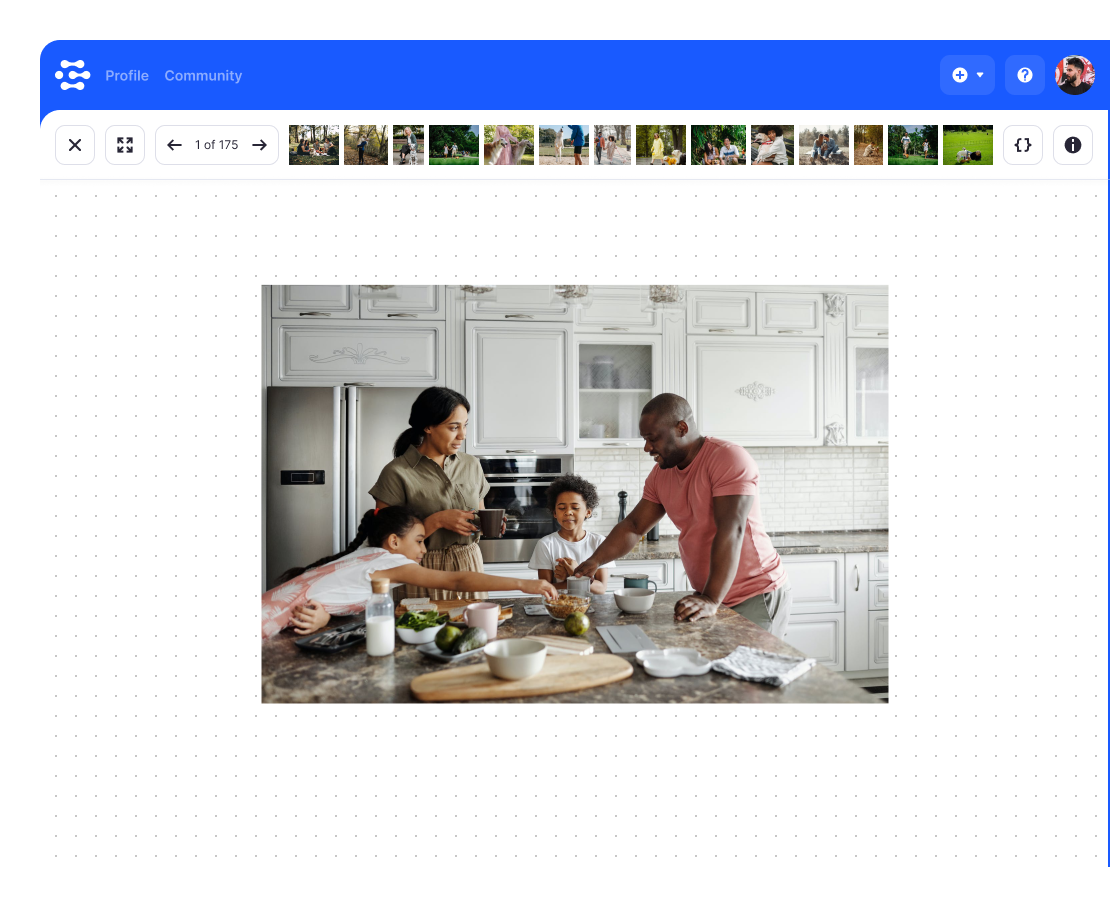The width and height of the screenshot is (1110, 907).
Task: Open the user avatar menu
Action: coord(1075,75)
